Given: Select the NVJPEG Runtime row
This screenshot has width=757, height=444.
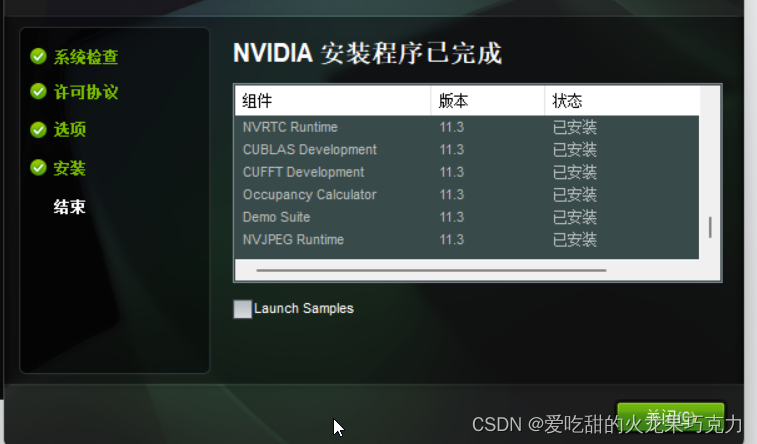Looking at the screenshot, I should point(467,239).
